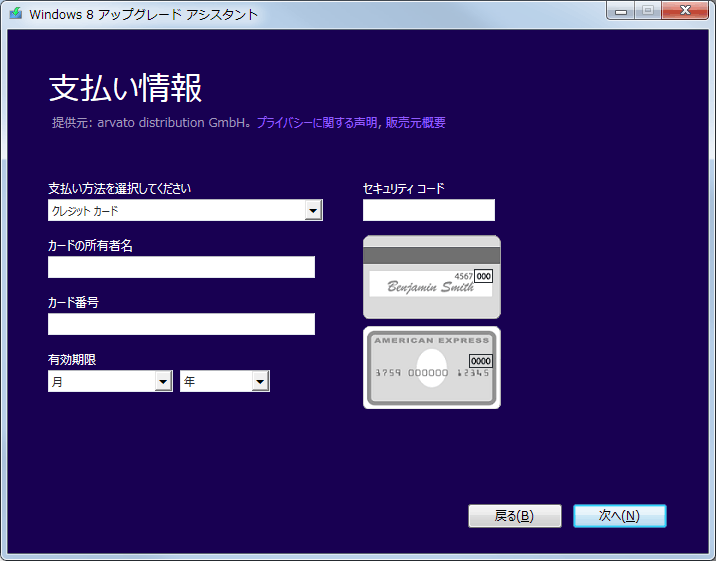Click the 有効期限 label

72,360
